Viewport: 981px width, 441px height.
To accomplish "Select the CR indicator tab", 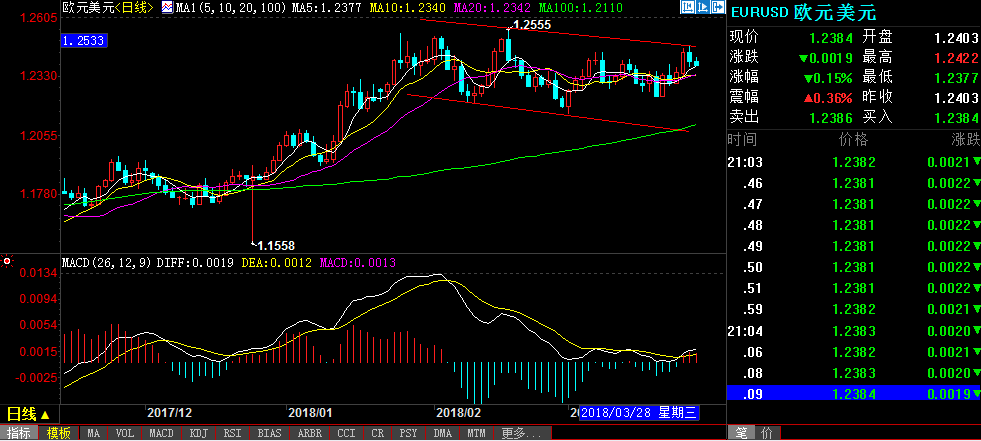I will pyautogui.click(x=378, y=433).
